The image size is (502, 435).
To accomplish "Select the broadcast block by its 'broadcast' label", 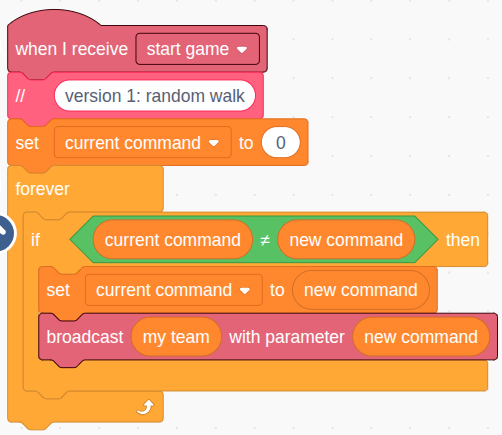I will [x=85, y=337].
